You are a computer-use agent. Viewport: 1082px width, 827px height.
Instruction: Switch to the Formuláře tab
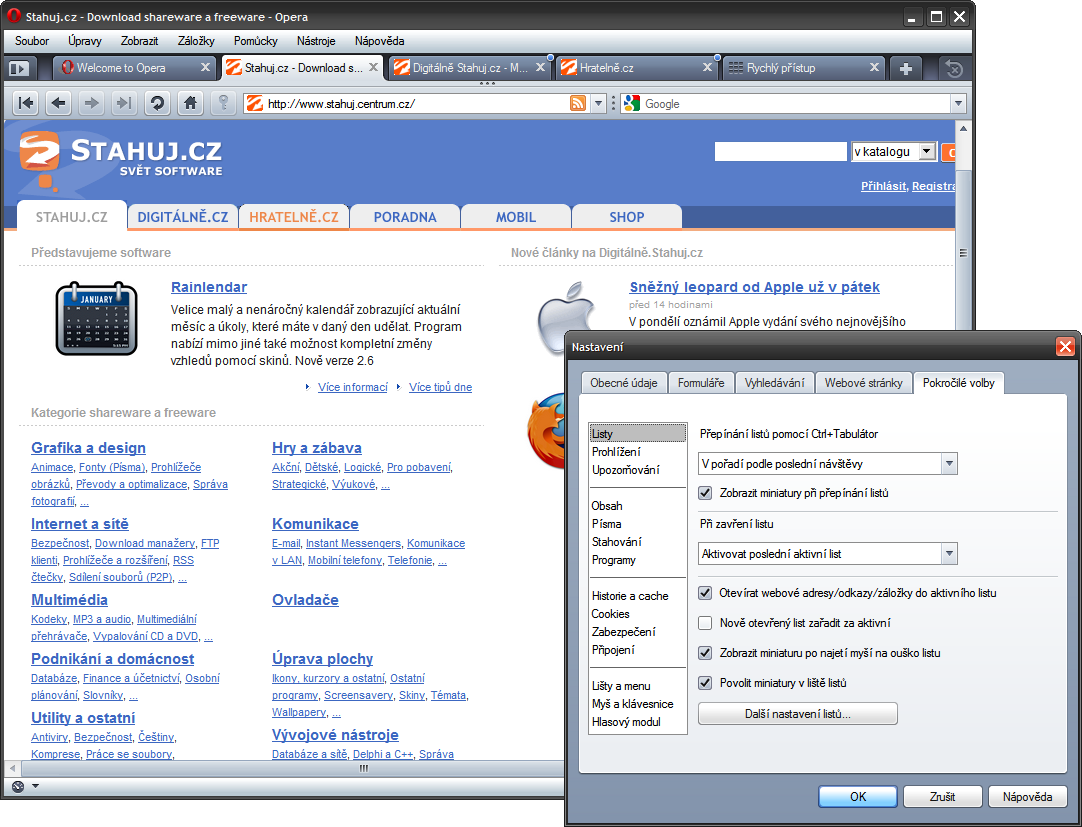(701, 382)
